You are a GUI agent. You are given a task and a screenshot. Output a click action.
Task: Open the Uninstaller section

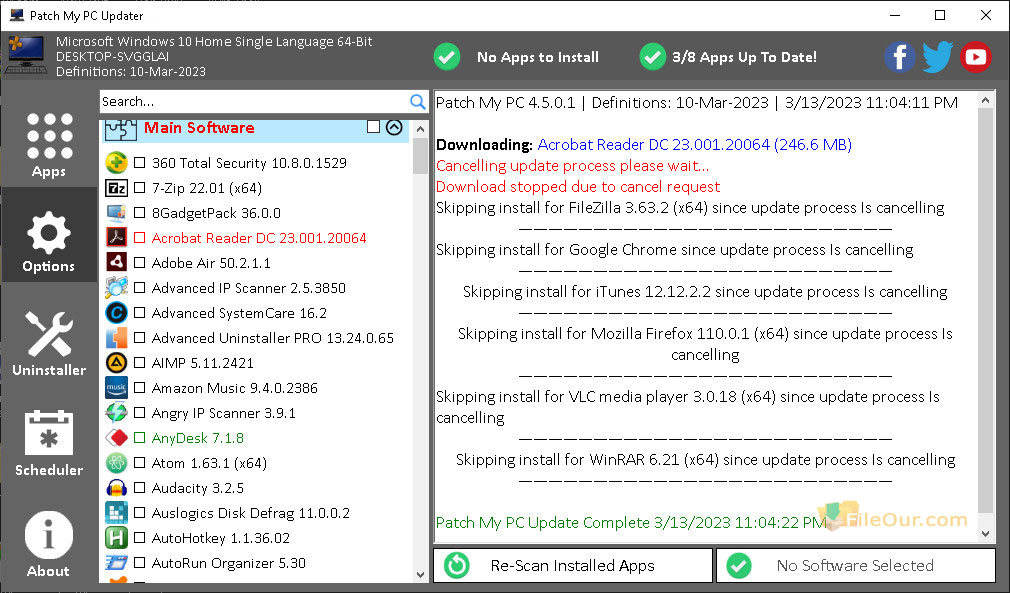(49, 343)
